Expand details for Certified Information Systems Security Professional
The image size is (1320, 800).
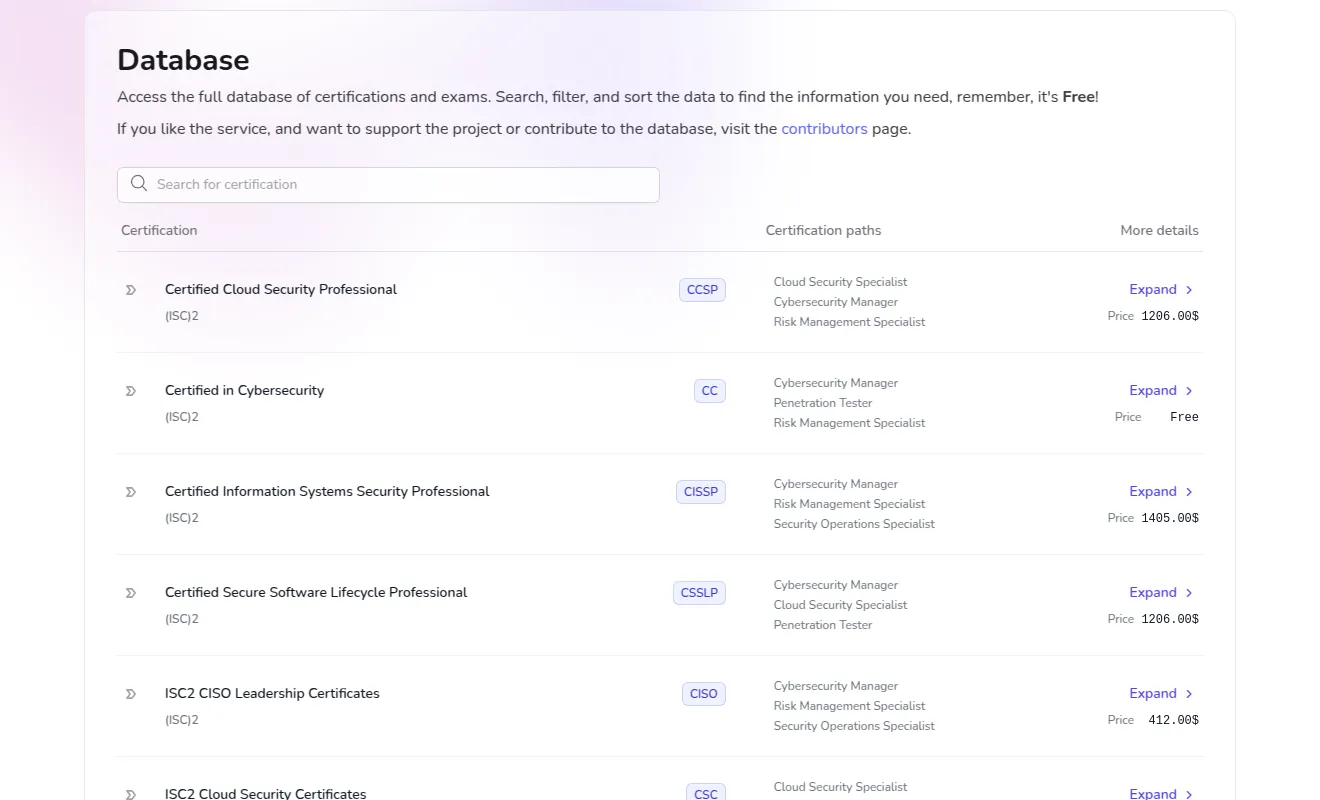[x=1152, y=491]
